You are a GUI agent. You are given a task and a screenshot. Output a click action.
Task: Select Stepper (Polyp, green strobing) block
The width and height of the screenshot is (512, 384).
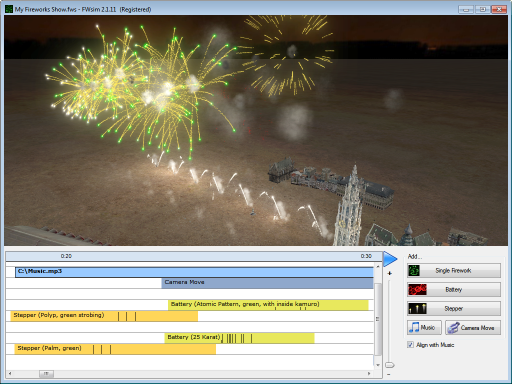(104, 316)
